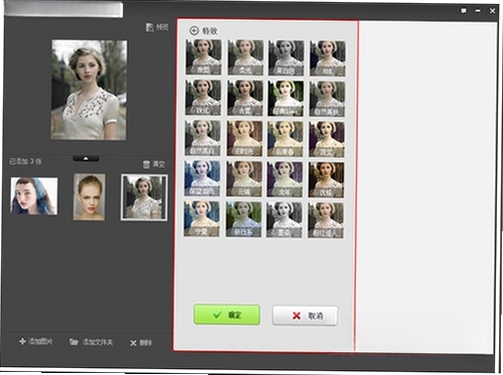Apply the high-contrast 经典lomo effect thumbnail
The width and height of the screenshot is (503, 375).
[285, 98]
